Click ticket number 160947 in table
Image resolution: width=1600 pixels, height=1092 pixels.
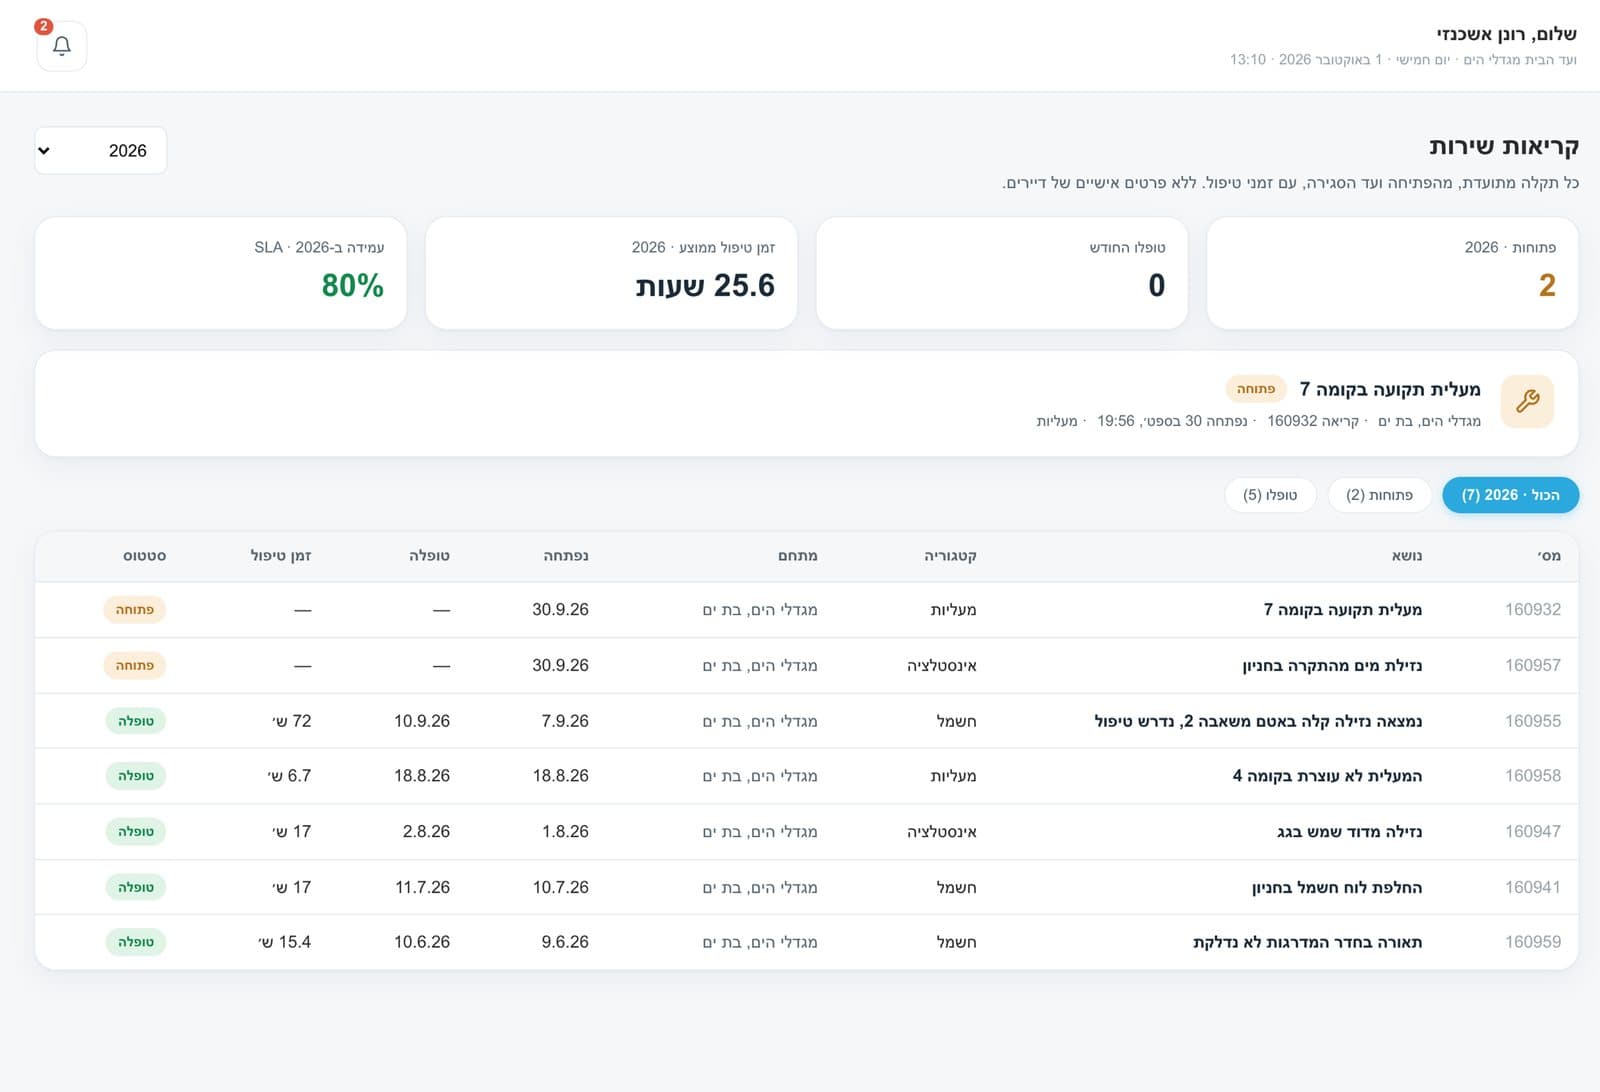click(x=1533, y=831)
